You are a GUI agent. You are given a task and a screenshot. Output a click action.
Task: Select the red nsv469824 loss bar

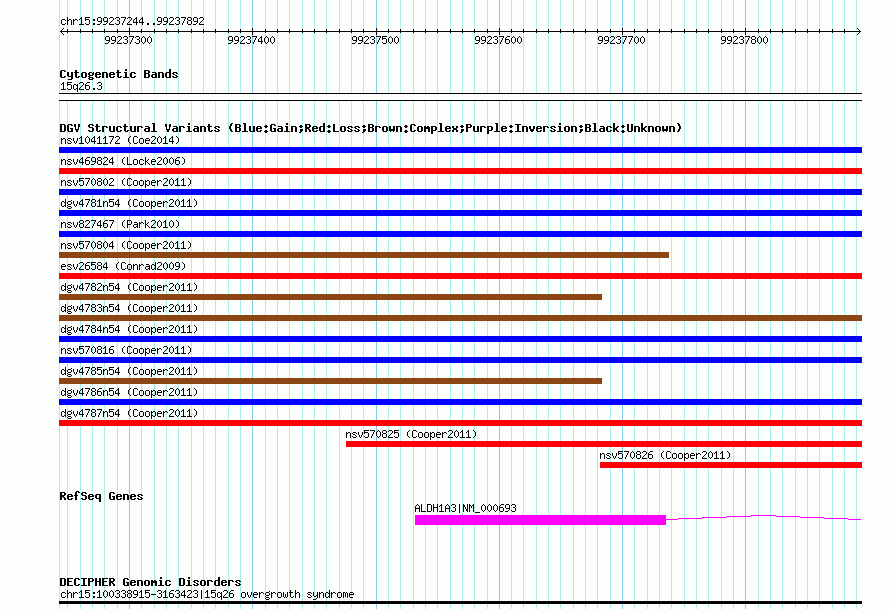tap(460, 171)
